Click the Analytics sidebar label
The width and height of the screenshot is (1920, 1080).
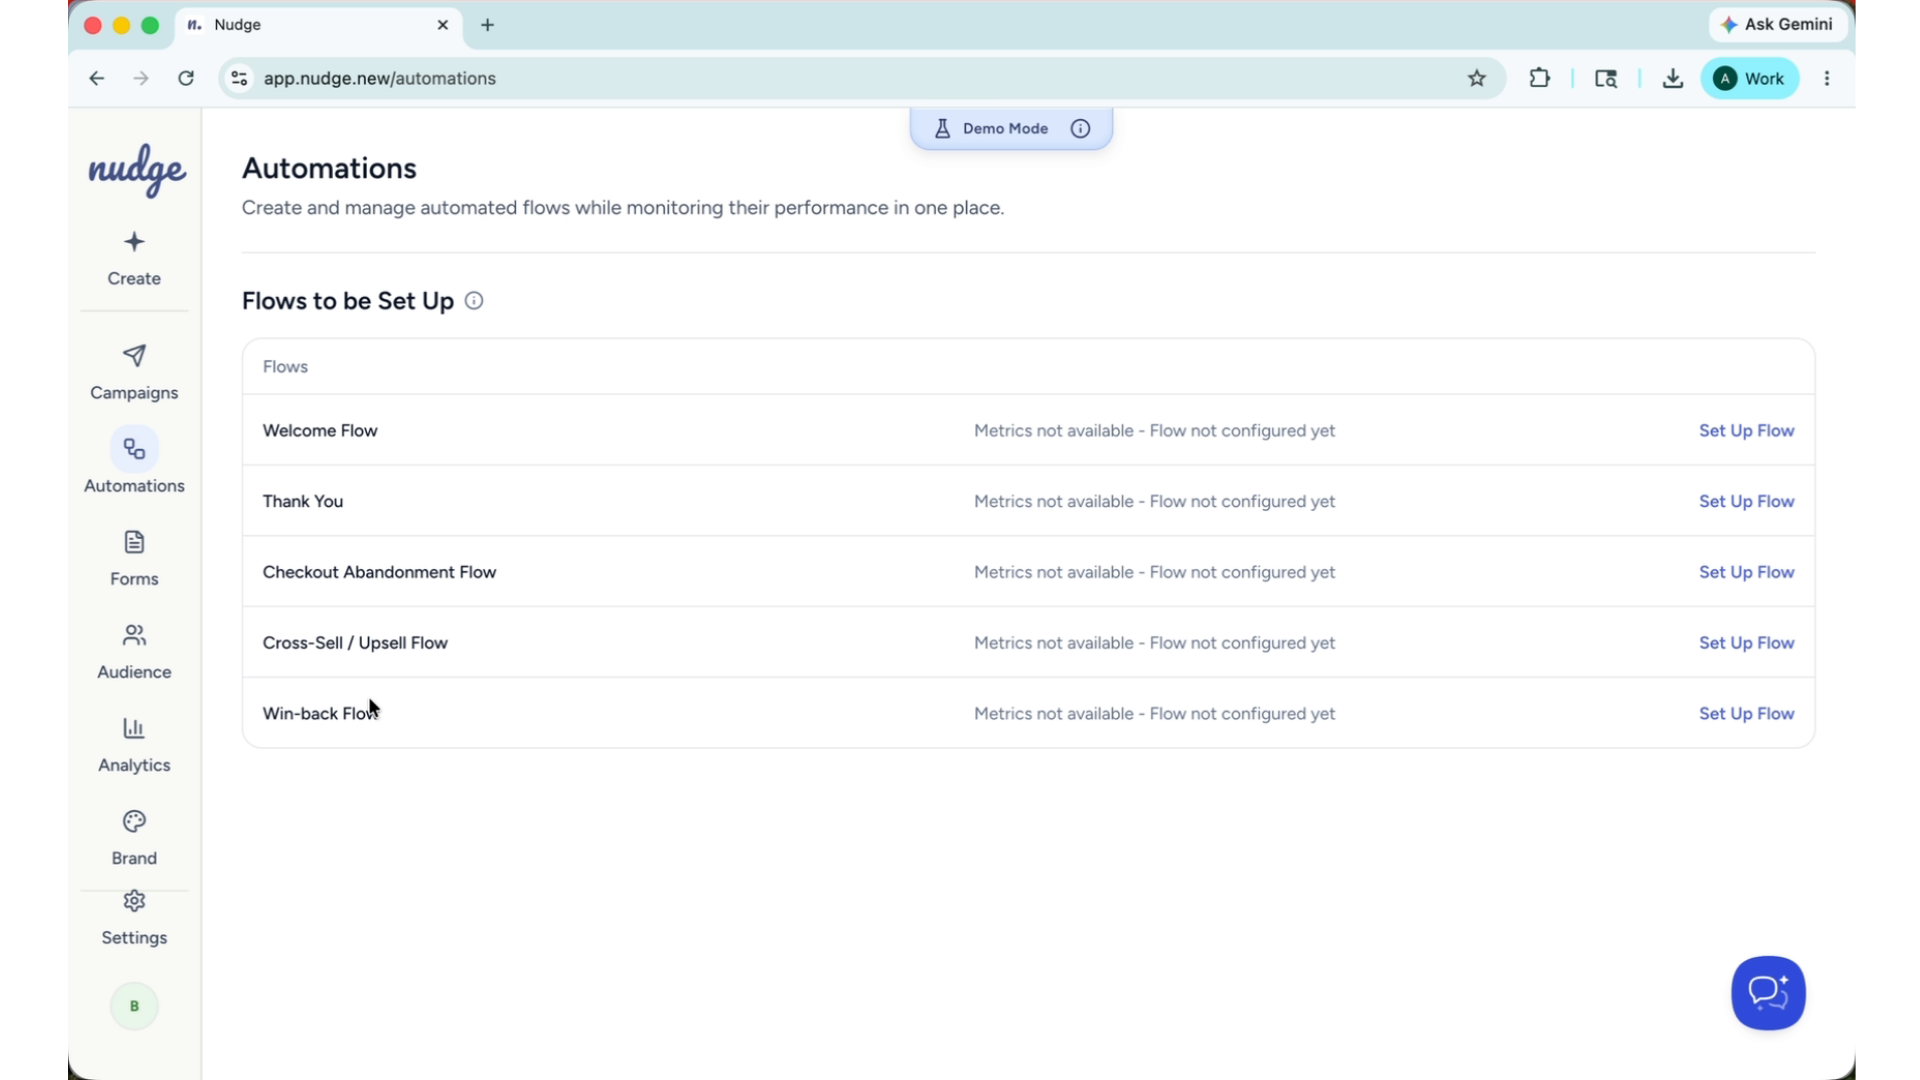point(134,765)
